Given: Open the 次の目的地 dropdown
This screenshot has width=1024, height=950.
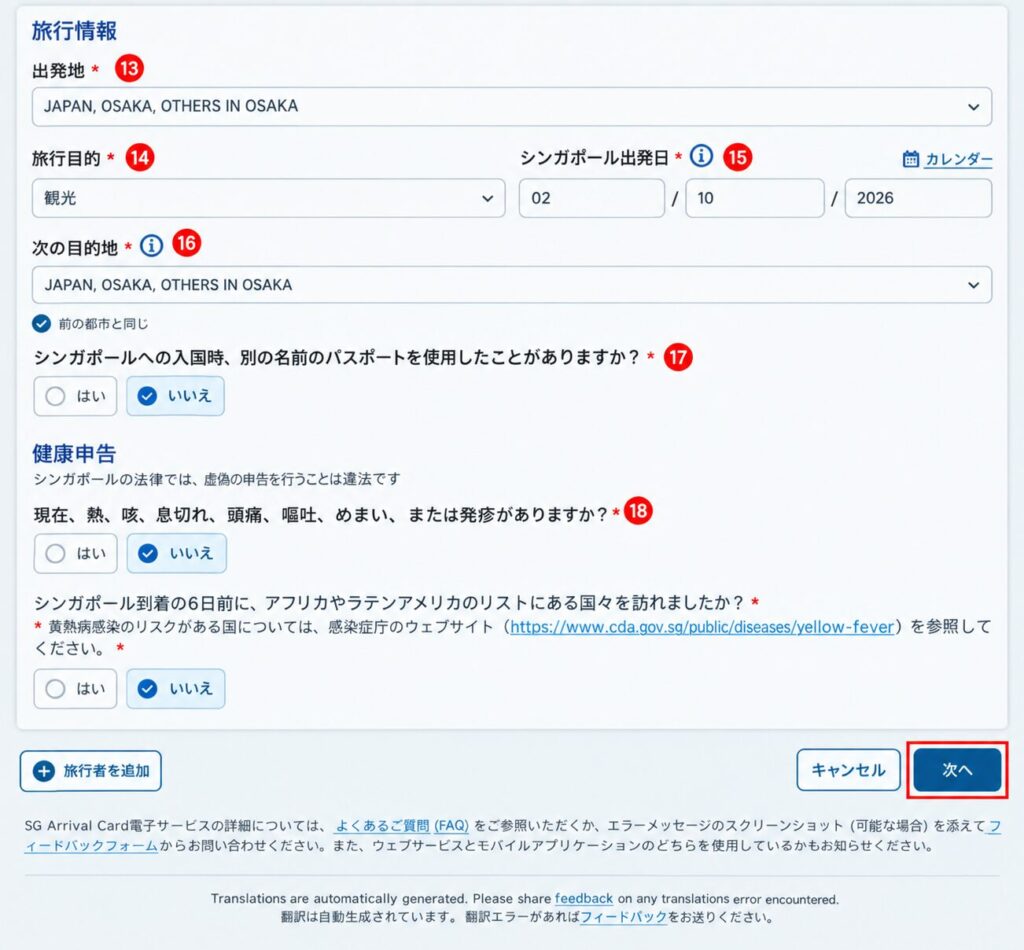Looking at the screenshot, I should (x=511, y=285).
